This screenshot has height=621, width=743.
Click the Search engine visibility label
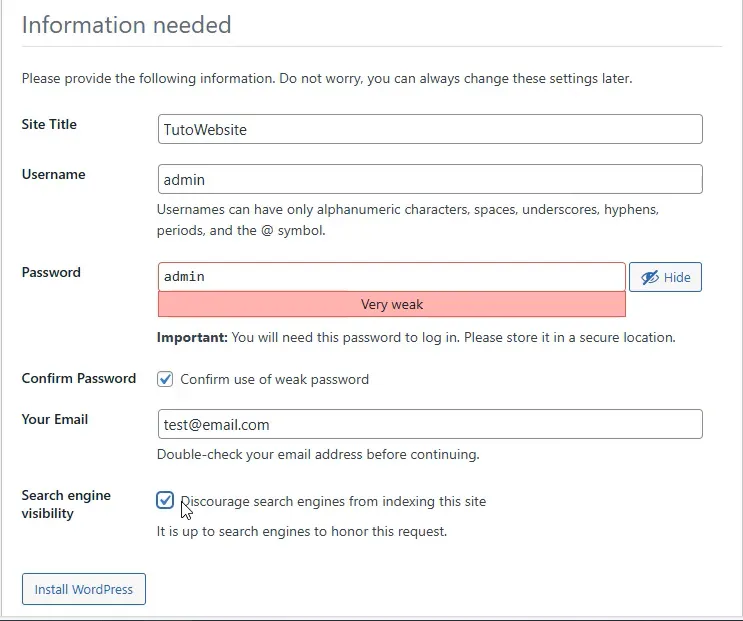click(66, 504)
